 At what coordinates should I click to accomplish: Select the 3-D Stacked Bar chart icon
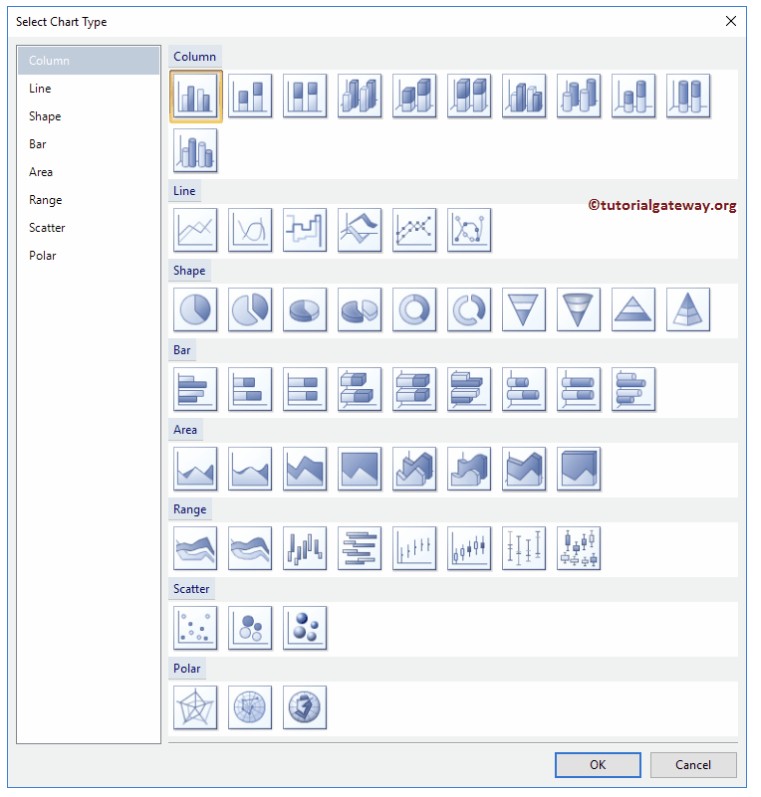tap(360, 390)
